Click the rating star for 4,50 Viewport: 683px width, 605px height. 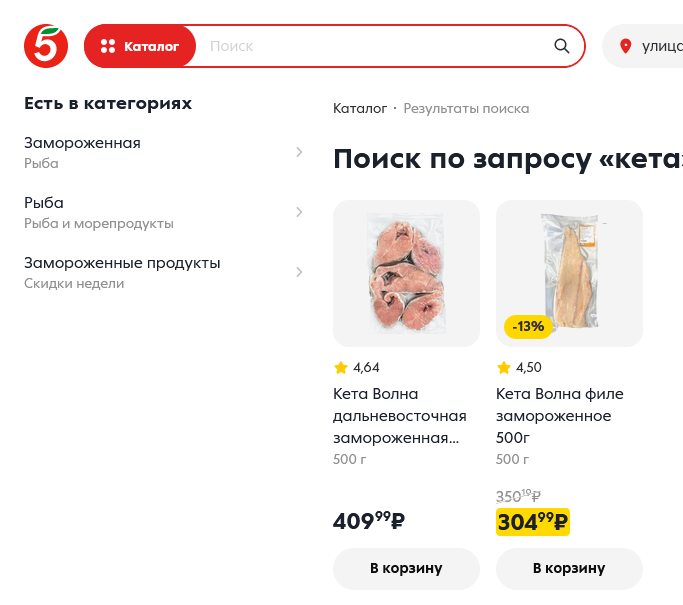tap(504, 368)
